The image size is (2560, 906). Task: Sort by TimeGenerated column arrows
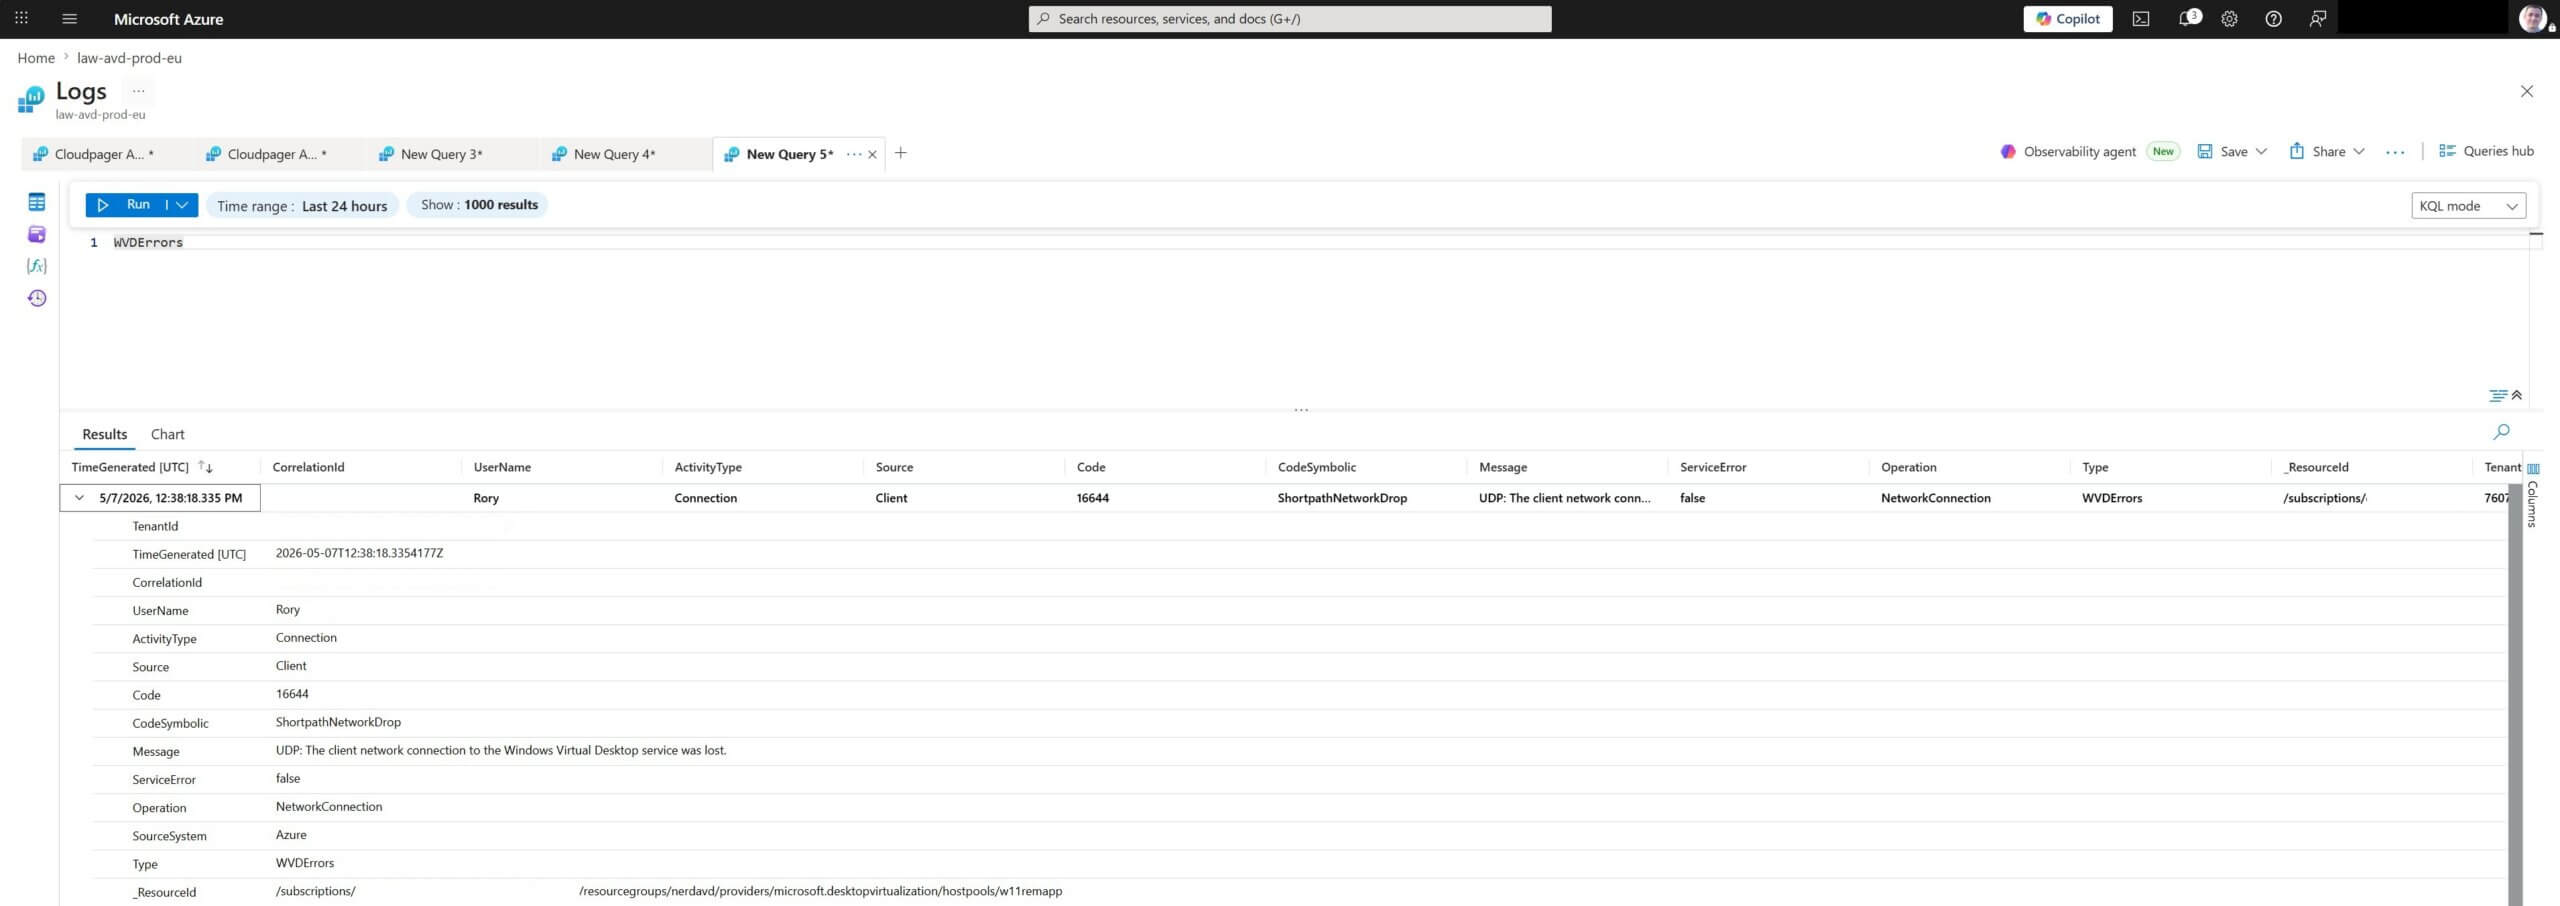click(206, 467)
